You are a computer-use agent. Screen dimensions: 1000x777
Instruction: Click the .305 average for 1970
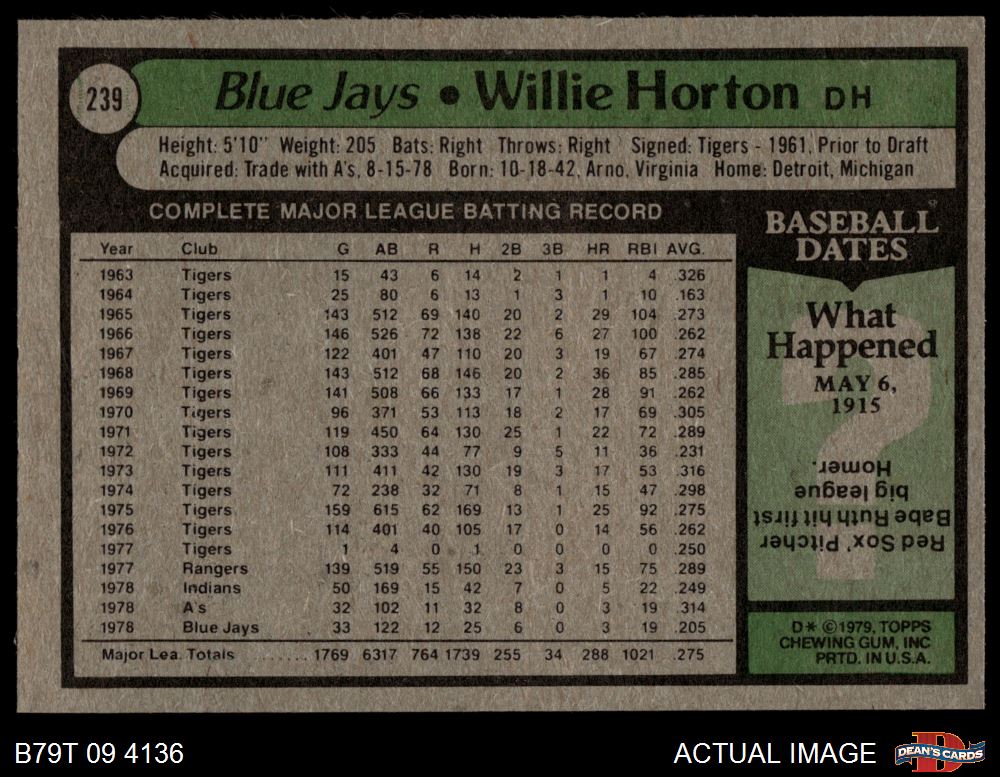point(689,413)
